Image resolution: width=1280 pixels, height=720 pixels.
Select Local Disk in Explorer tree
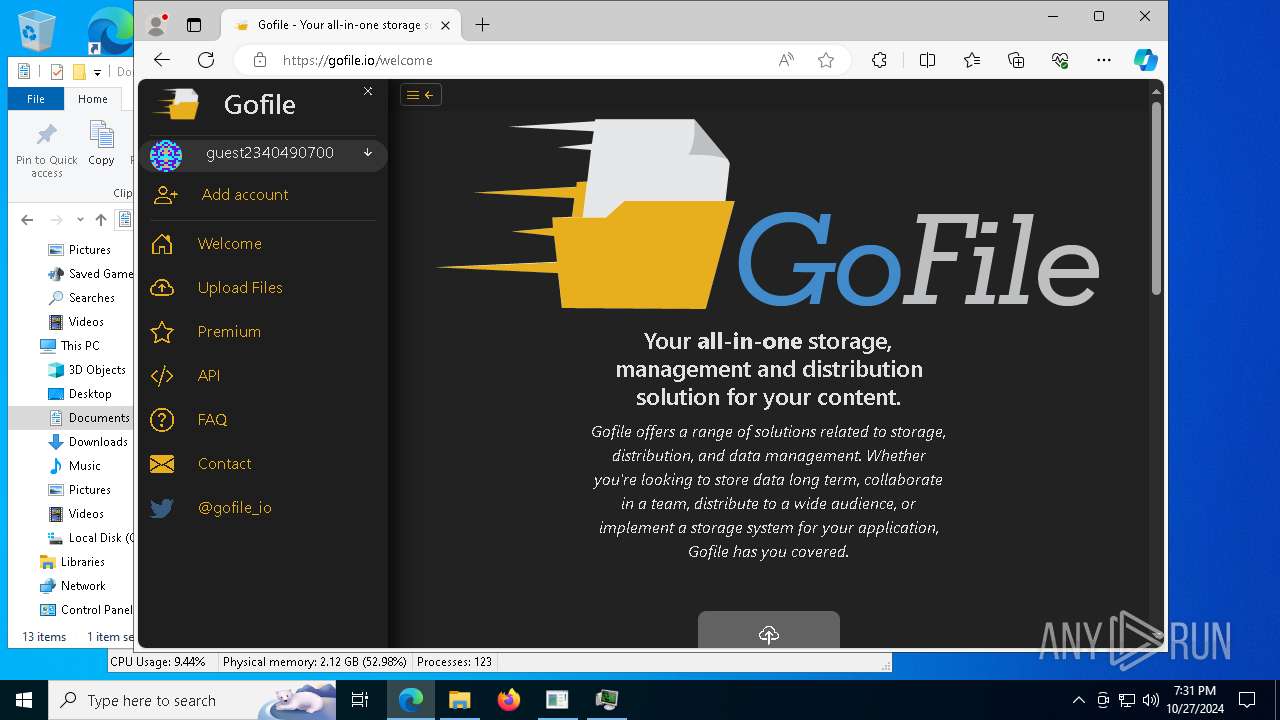tap(91, 538)
